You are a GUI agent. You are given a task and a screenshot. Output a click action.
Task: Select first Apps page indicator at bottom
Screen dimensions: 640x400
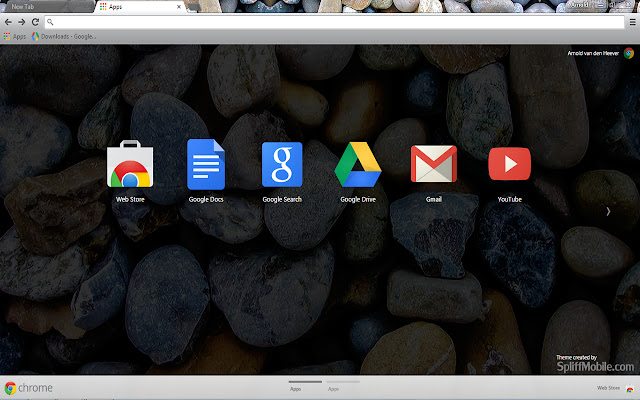[305, 386]
